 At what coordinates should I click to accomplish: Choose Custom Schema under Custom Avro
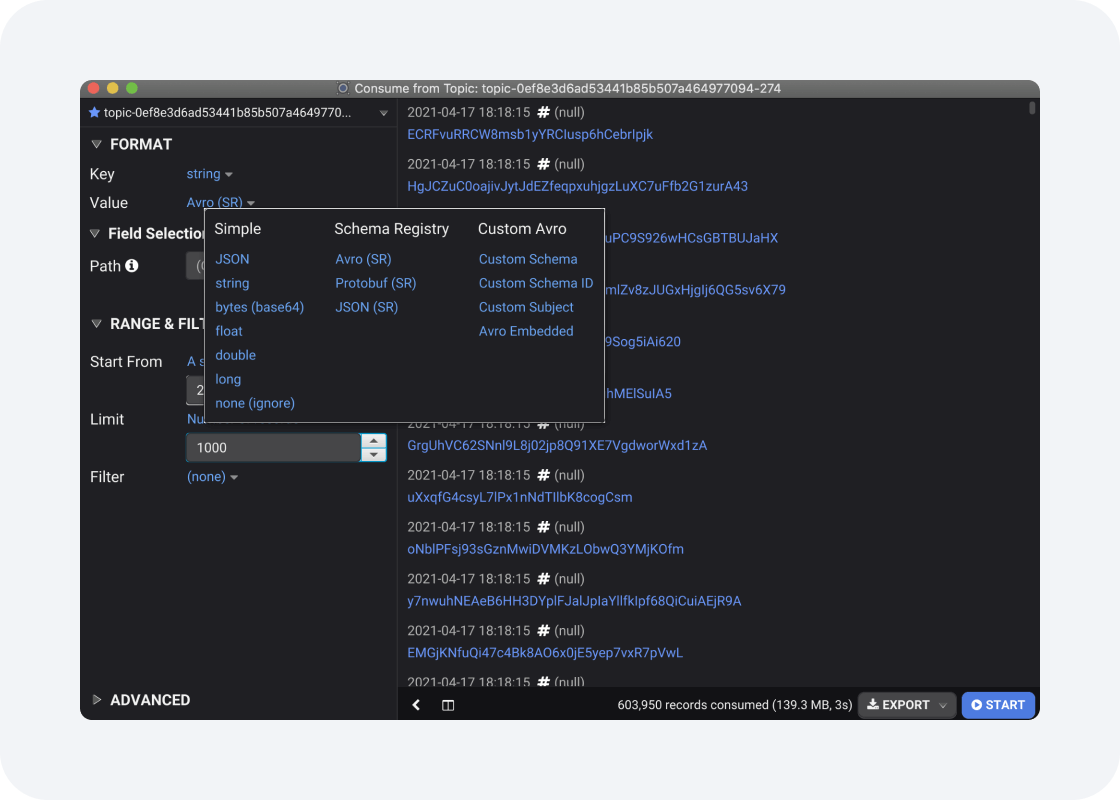tap(528, 259)
